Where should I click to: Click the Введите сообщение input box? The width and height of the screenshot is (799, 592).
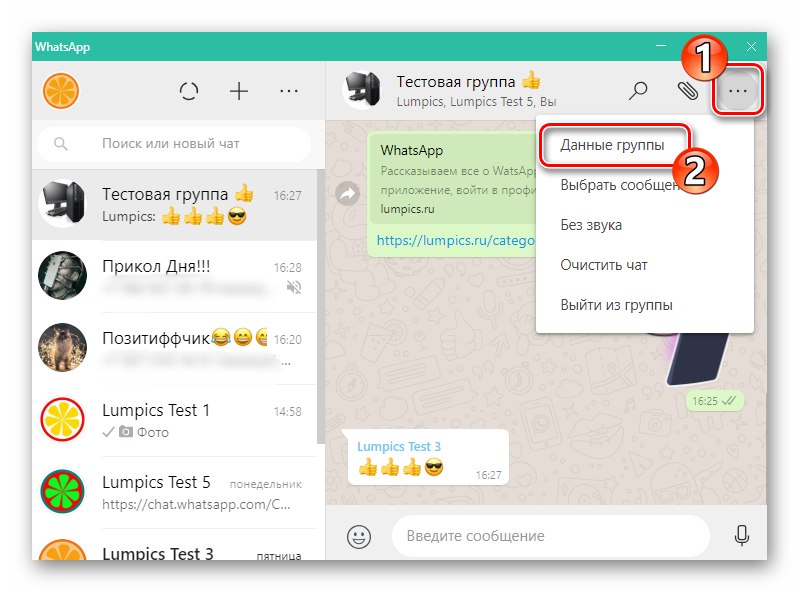pyautogui.click(x=550, y=536)
